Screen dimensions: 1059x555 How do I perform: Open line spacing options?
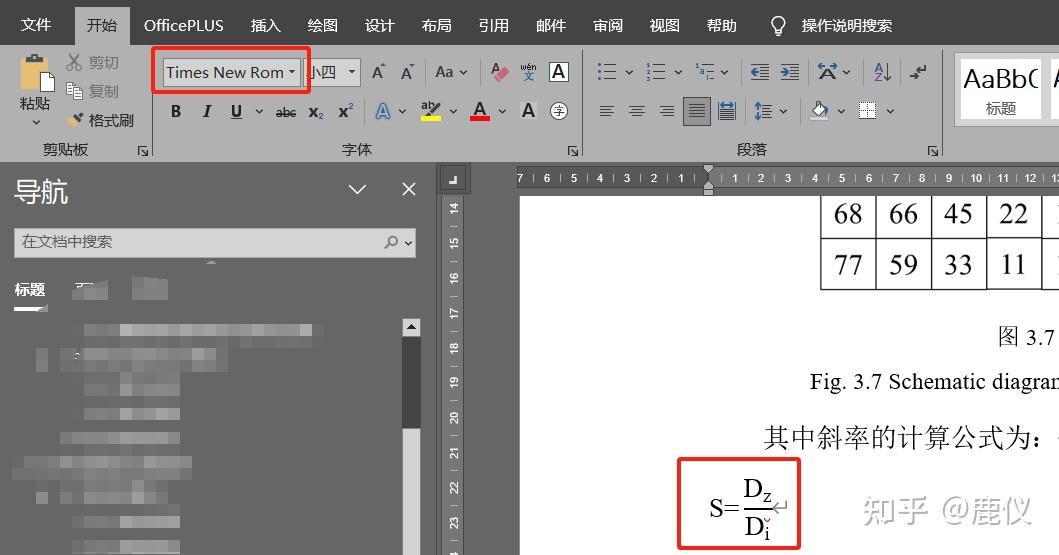pos(763,111)
